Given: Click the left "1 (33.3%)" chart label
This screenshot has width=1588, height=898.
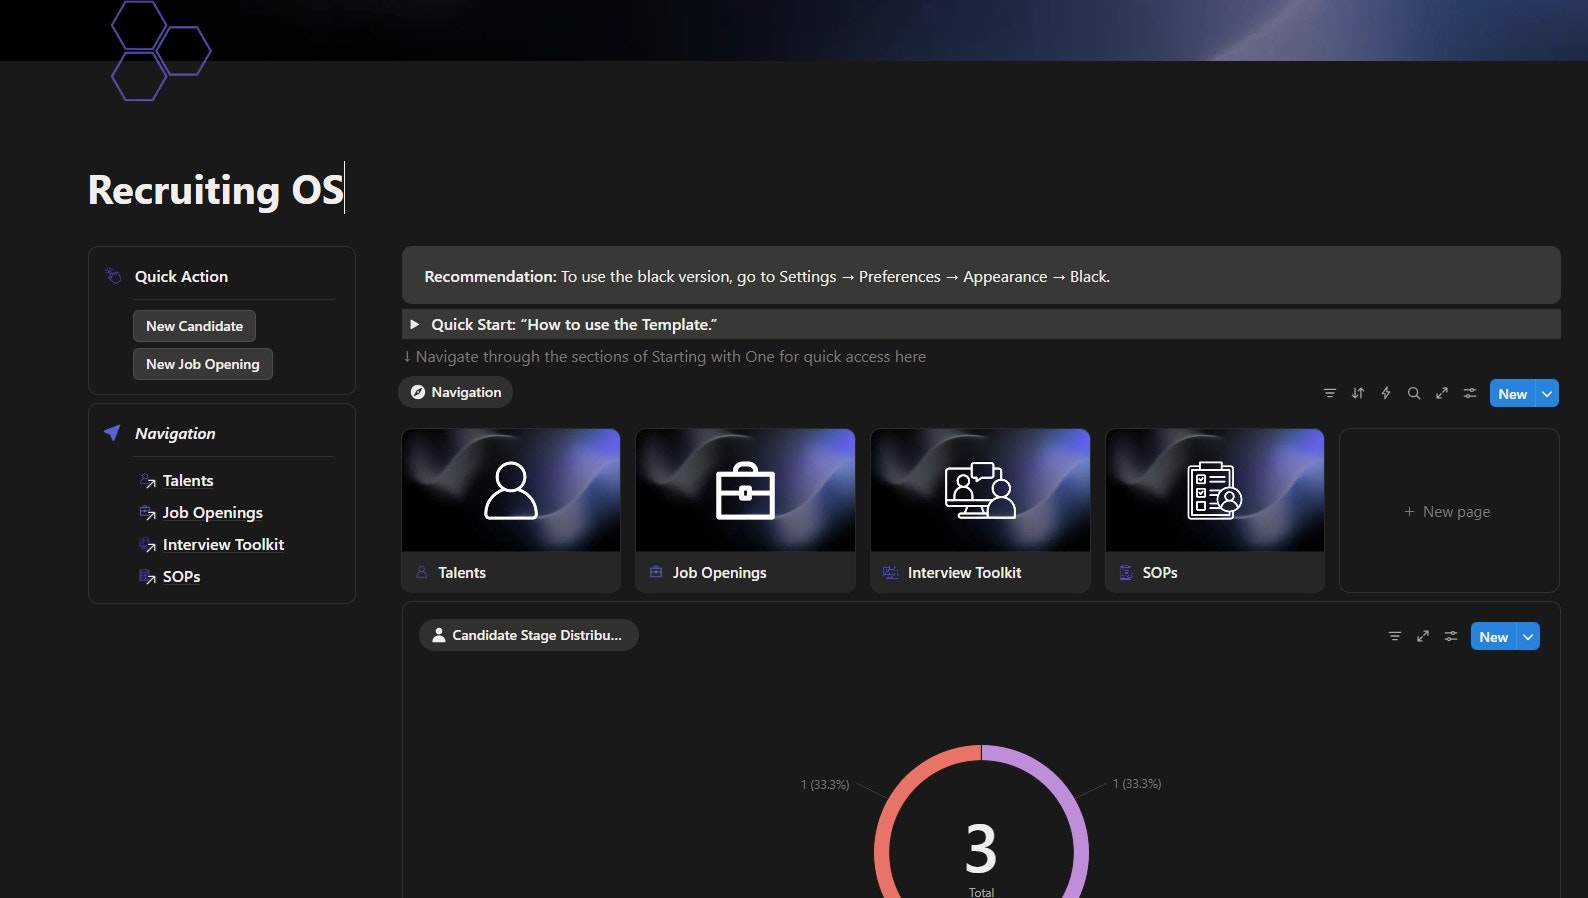Looking at the screenshot, I should click(x=825, y=785).
